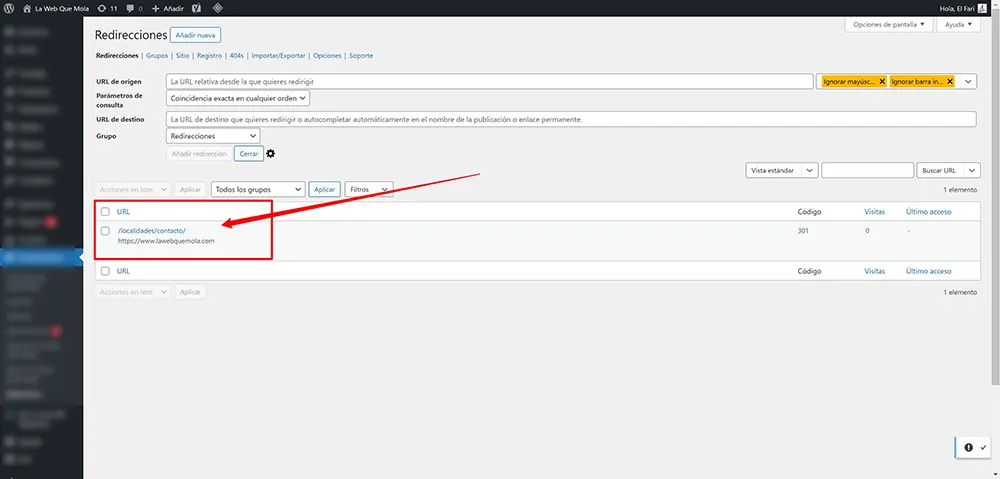
Task: Open advanced options gear next to Cerrar
Action: 270,154
